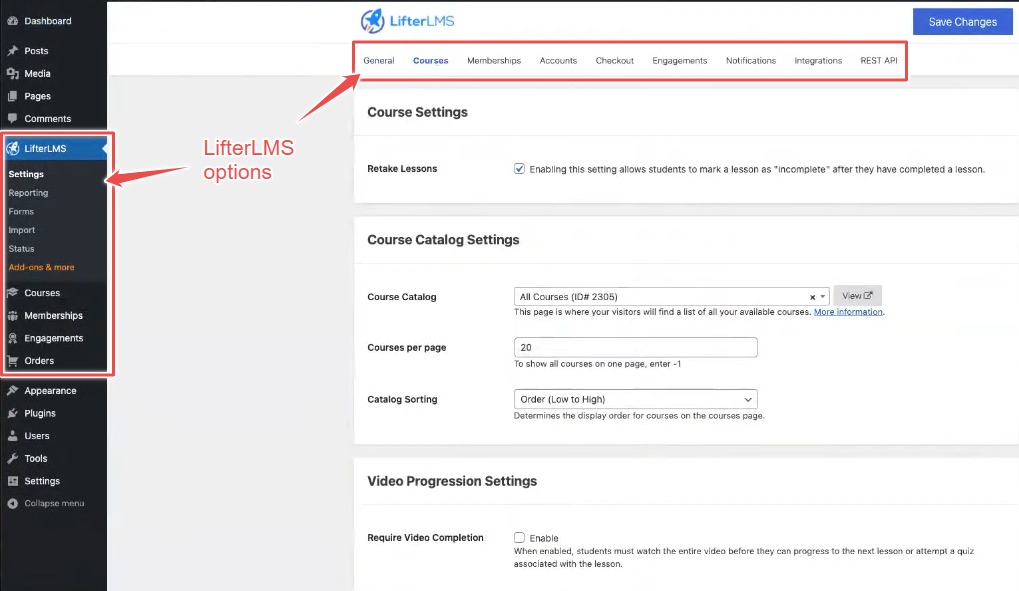The height and width of the screenshot is (591, 1019).
Task: Click the Save Changes button
Action: click(962, 21)
